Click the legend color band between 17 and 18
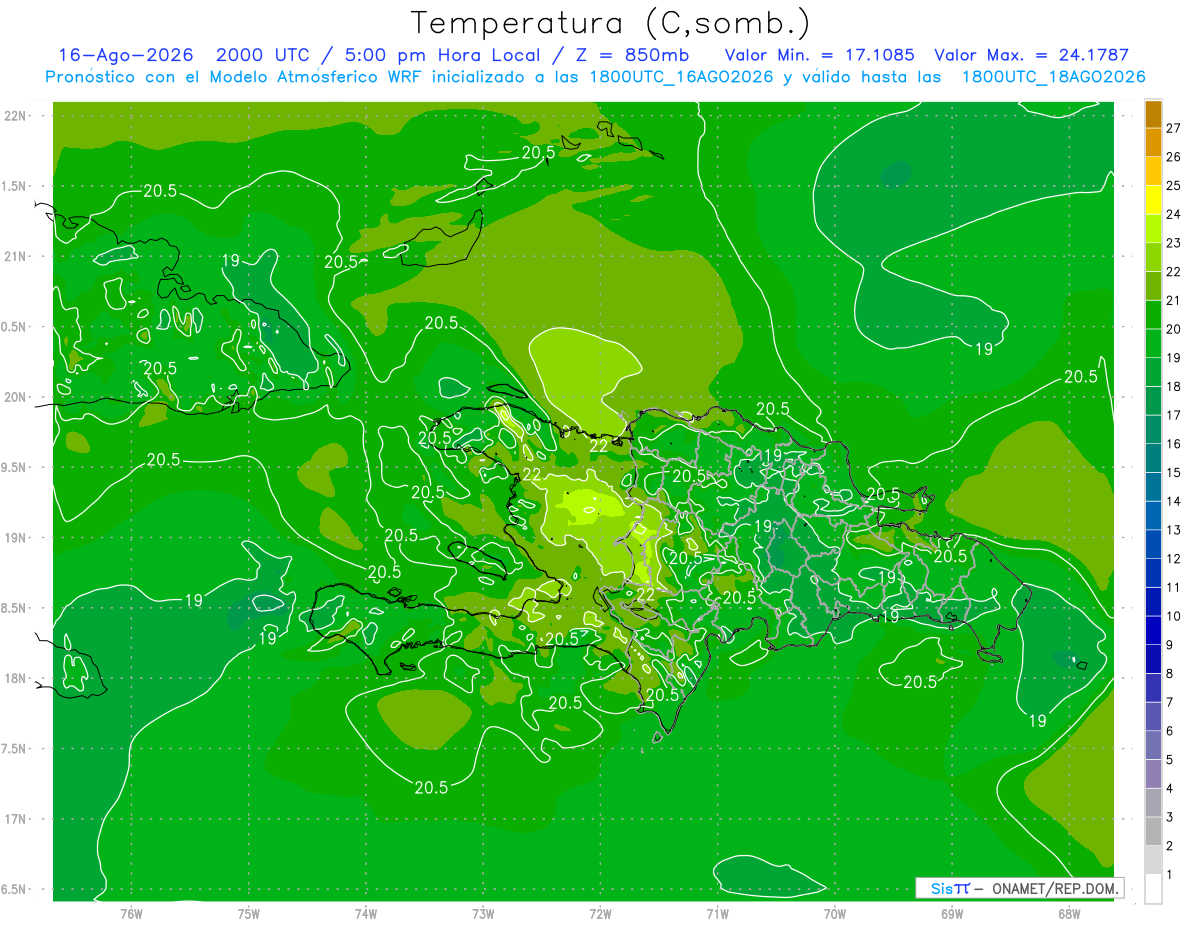This screenshot has width=1200, height=927. (1153, 401)
